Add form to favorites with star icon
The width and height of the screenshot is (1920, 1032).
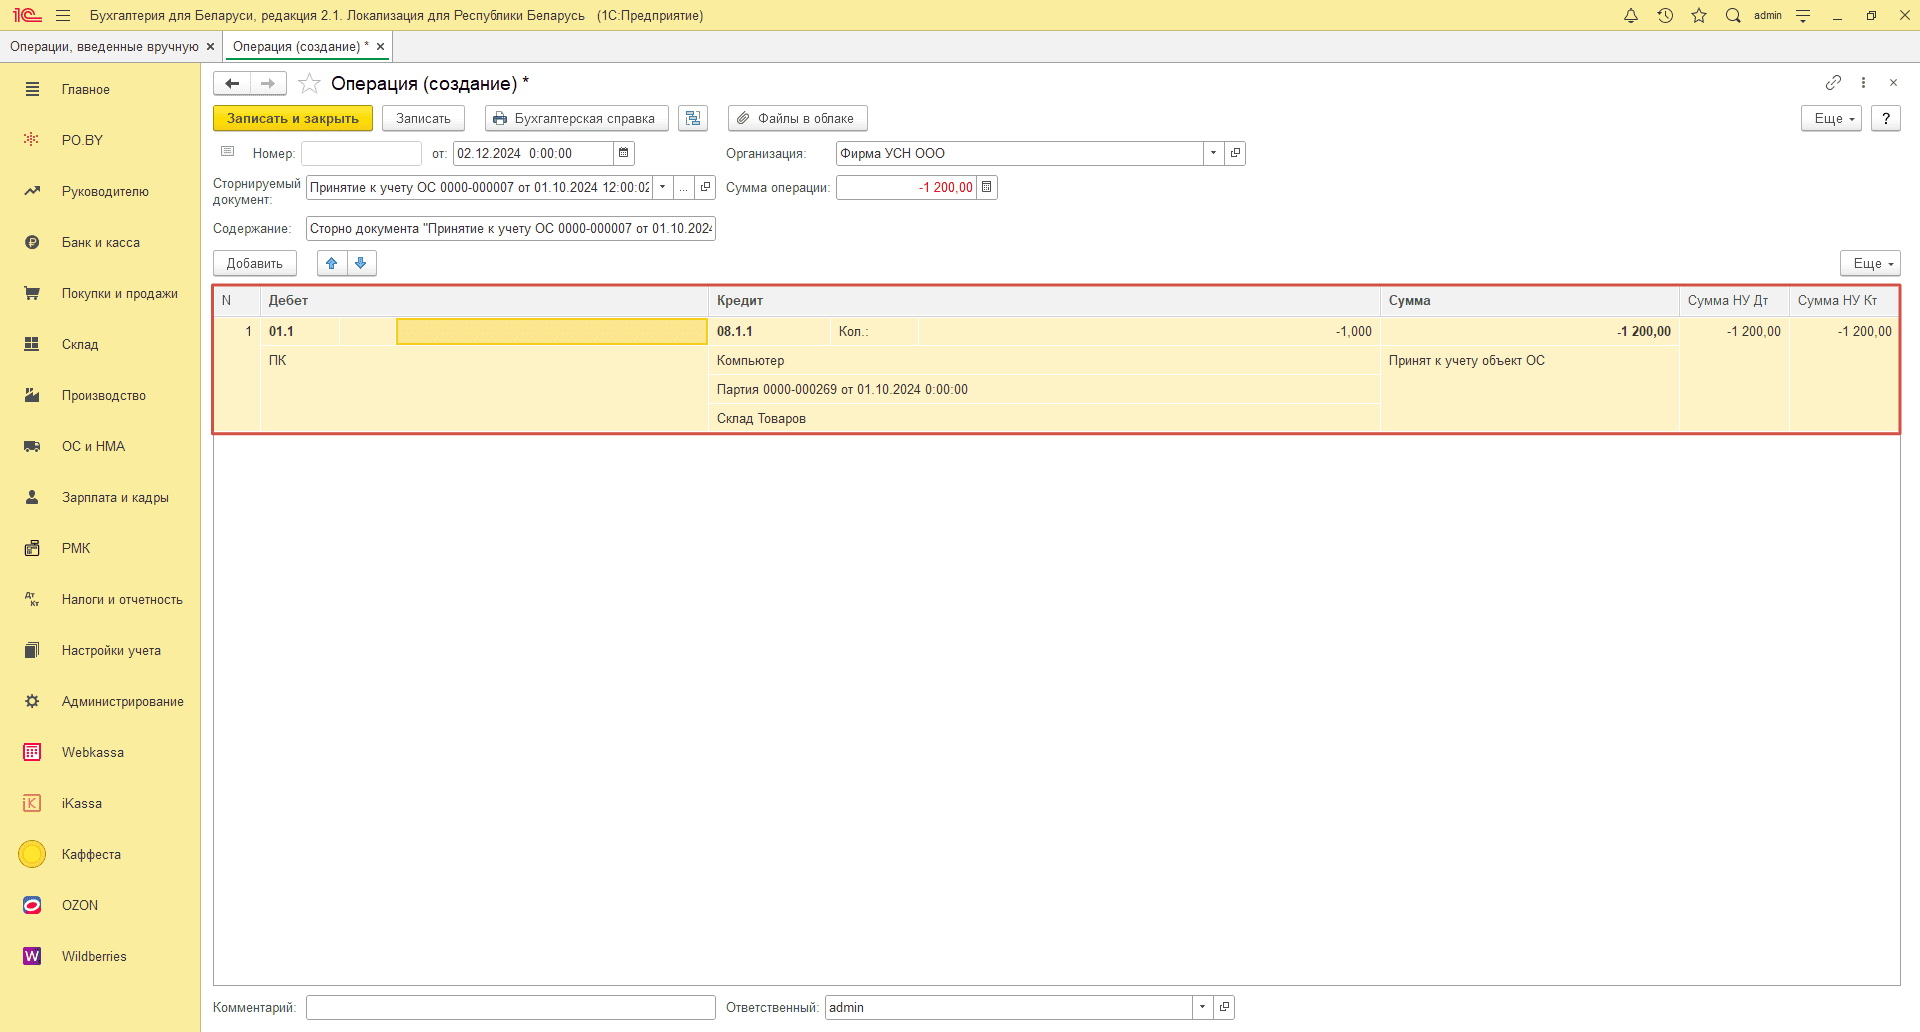coord(310,84)
